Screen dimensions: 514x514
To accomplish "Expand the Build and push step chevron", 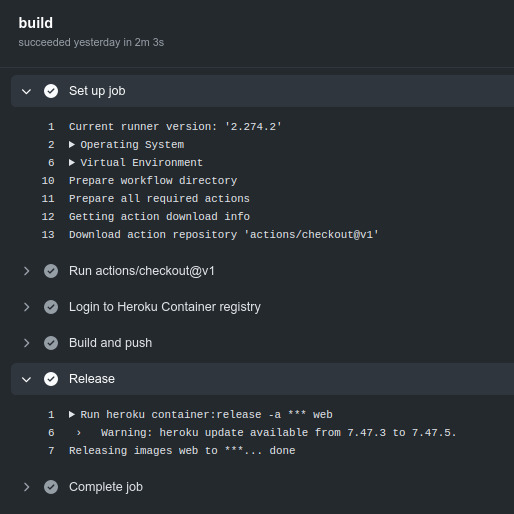I will coord(27,343).
